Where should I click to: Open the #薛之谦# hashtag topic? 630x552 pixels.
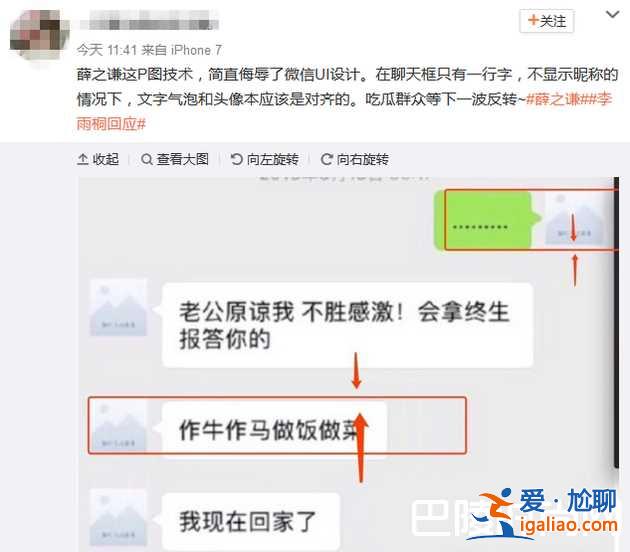554,99
